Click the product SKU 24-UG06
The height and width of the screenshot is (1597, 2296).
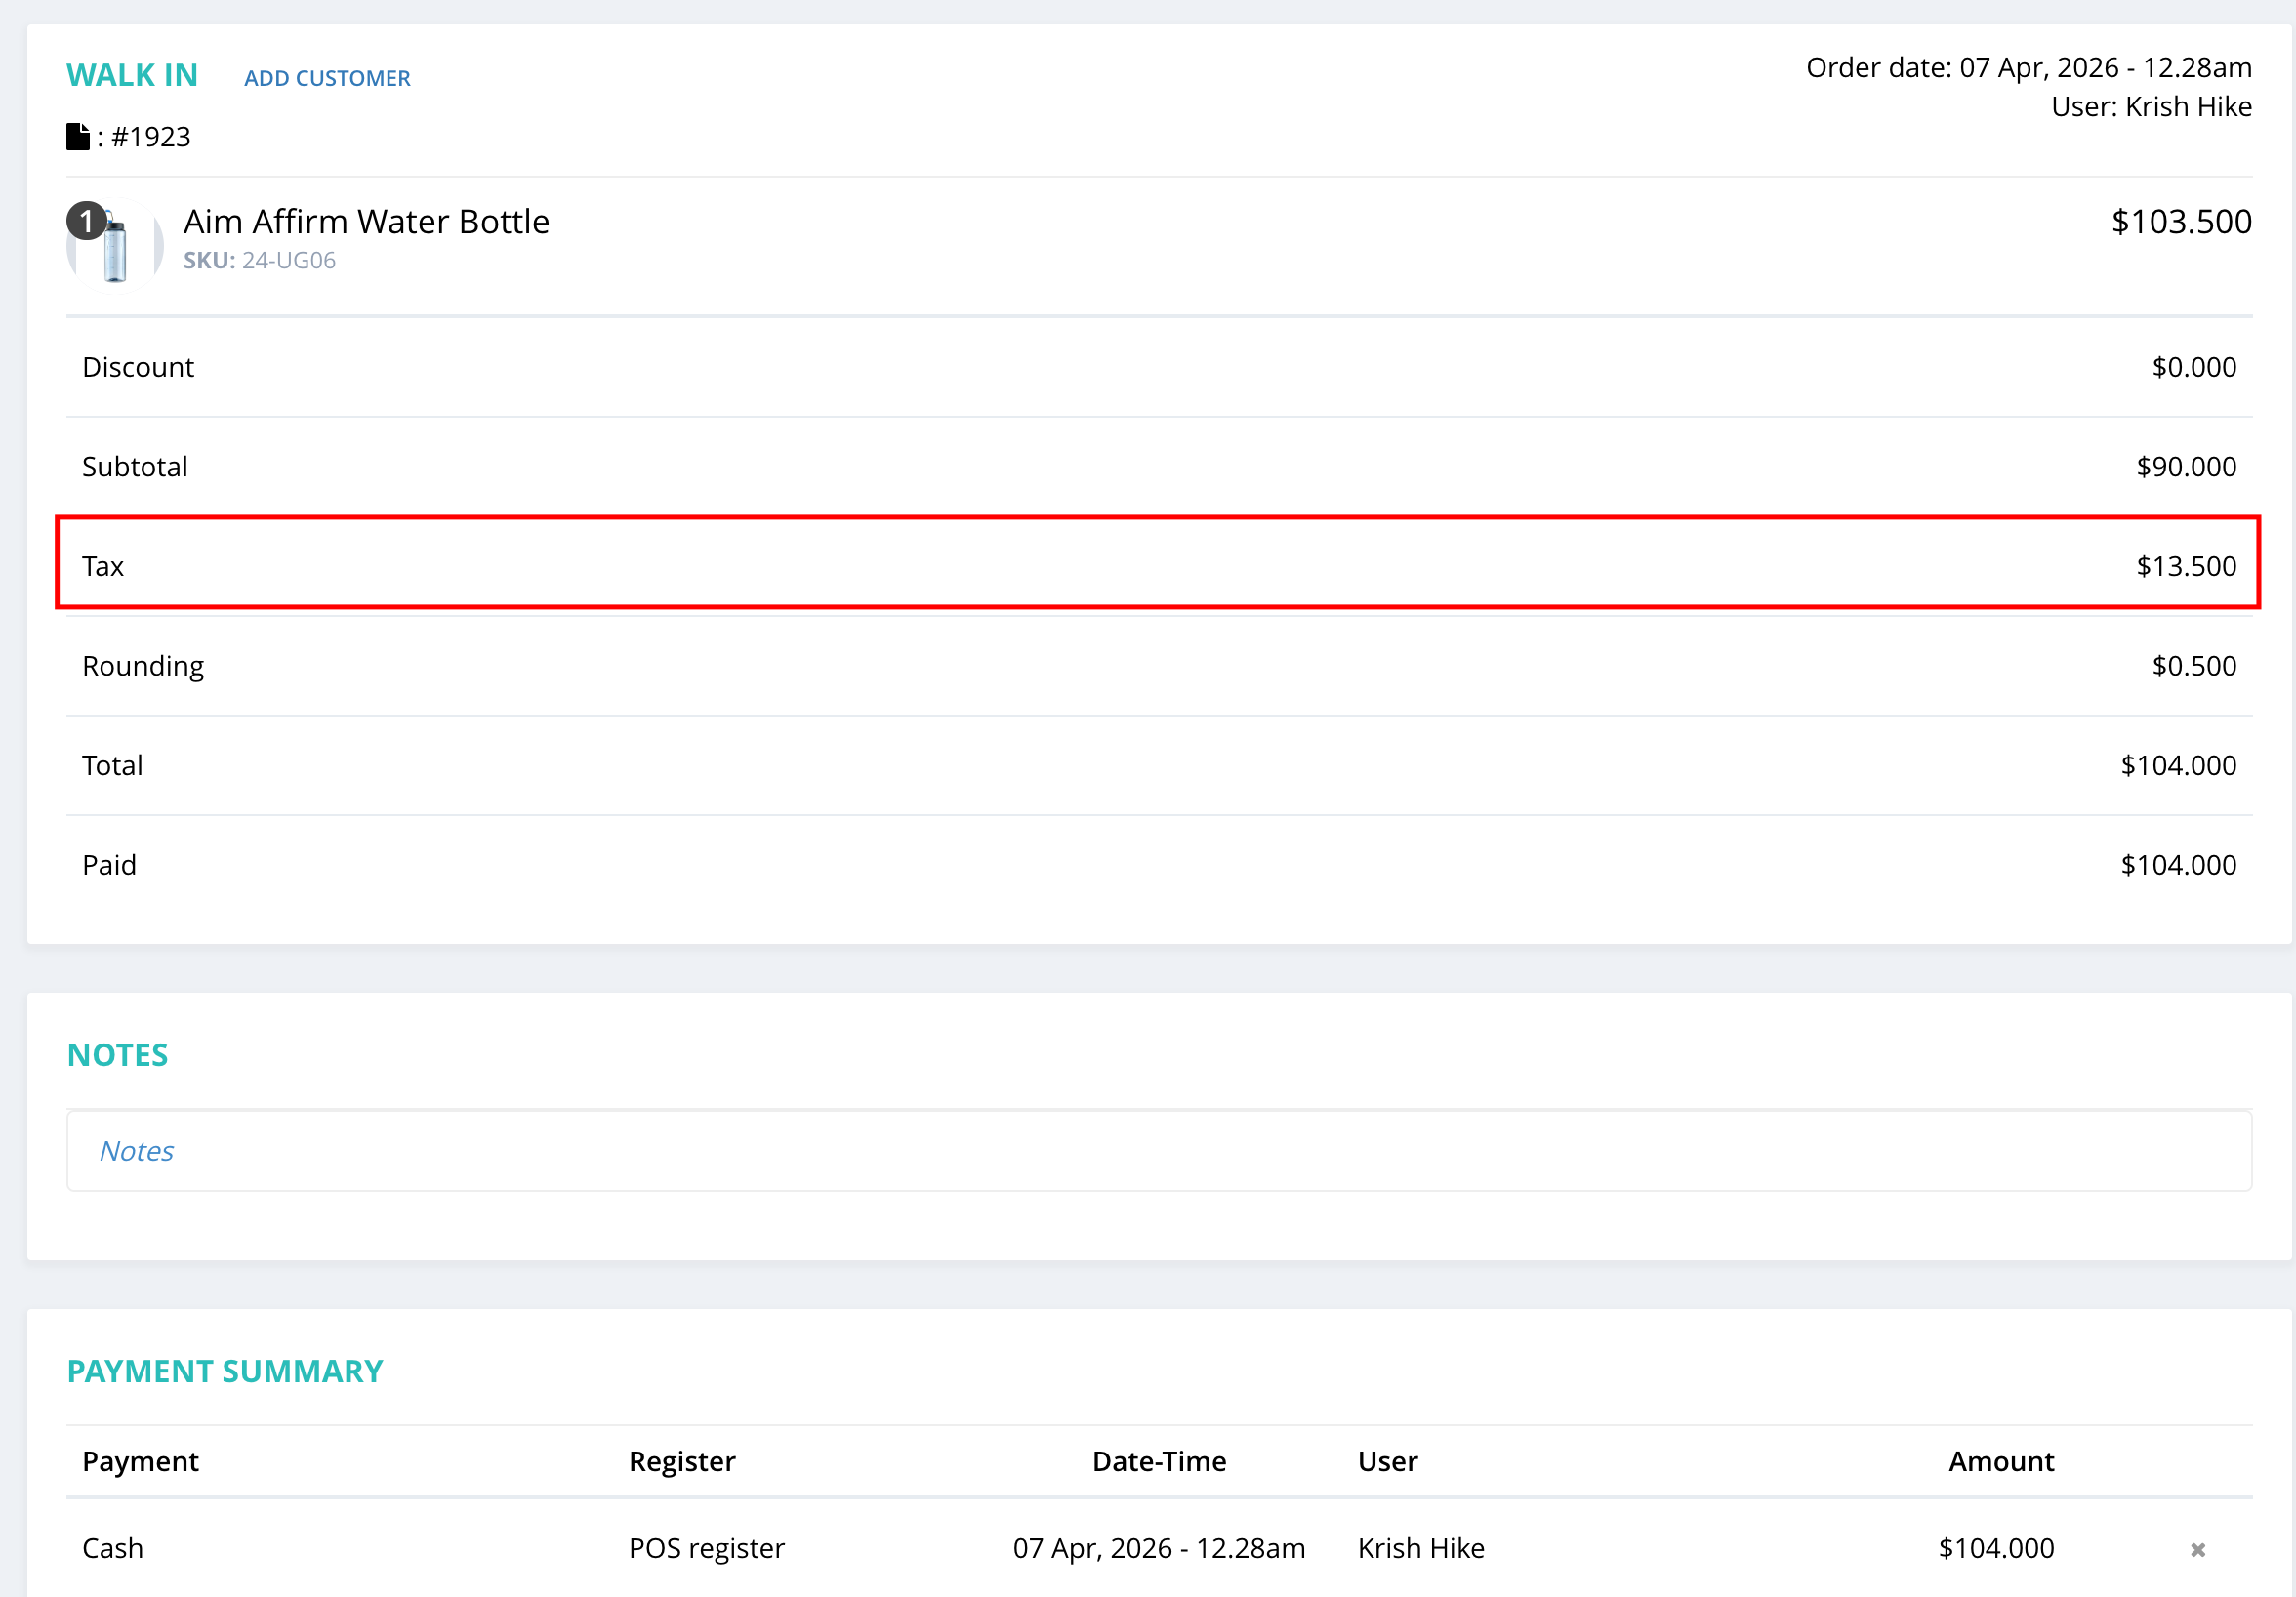pos(288,260)
